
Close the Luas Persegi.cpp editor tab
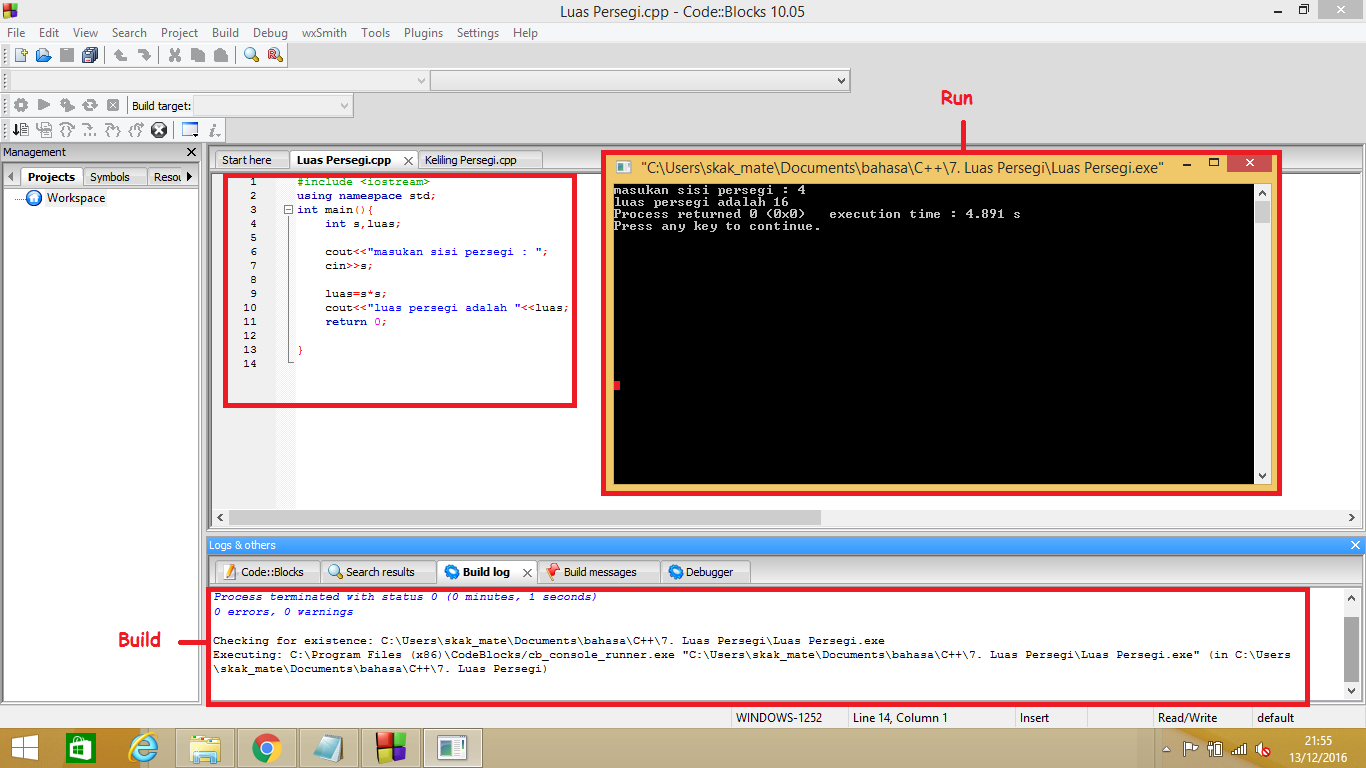pos(408,160)
